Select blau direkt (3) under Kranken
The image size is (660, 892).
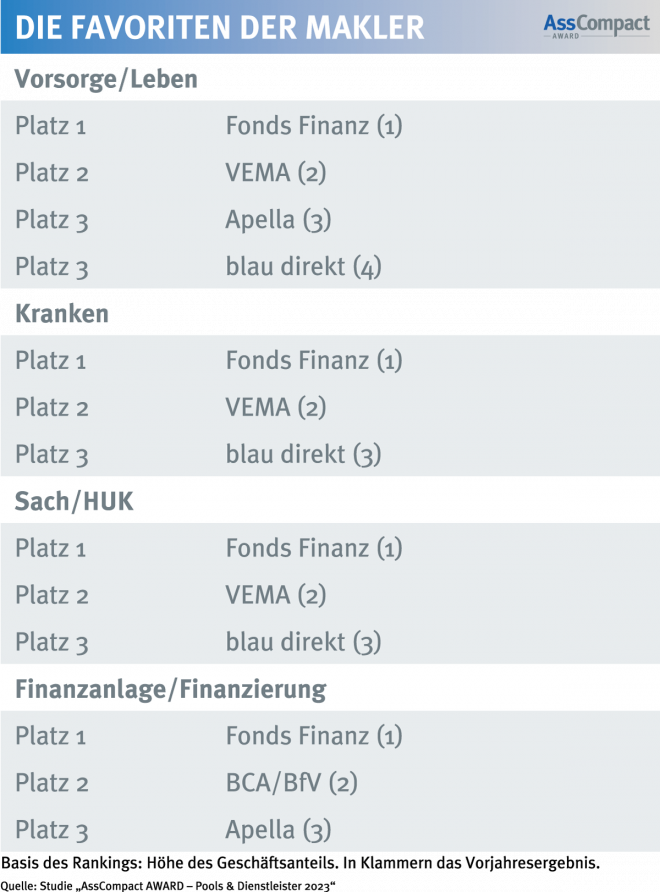303,455
